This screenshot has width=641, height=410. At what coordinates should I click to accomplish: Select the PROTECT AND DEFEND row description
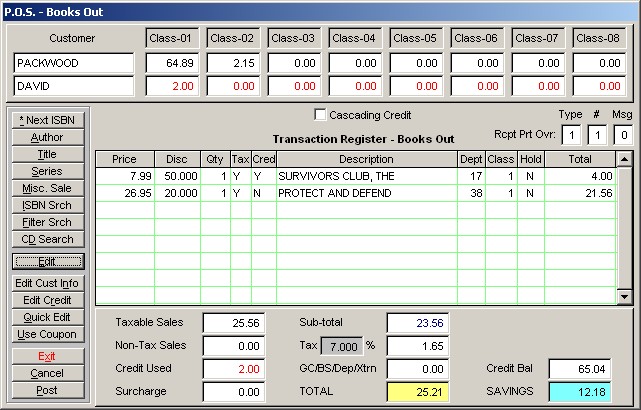pos(367,193)
